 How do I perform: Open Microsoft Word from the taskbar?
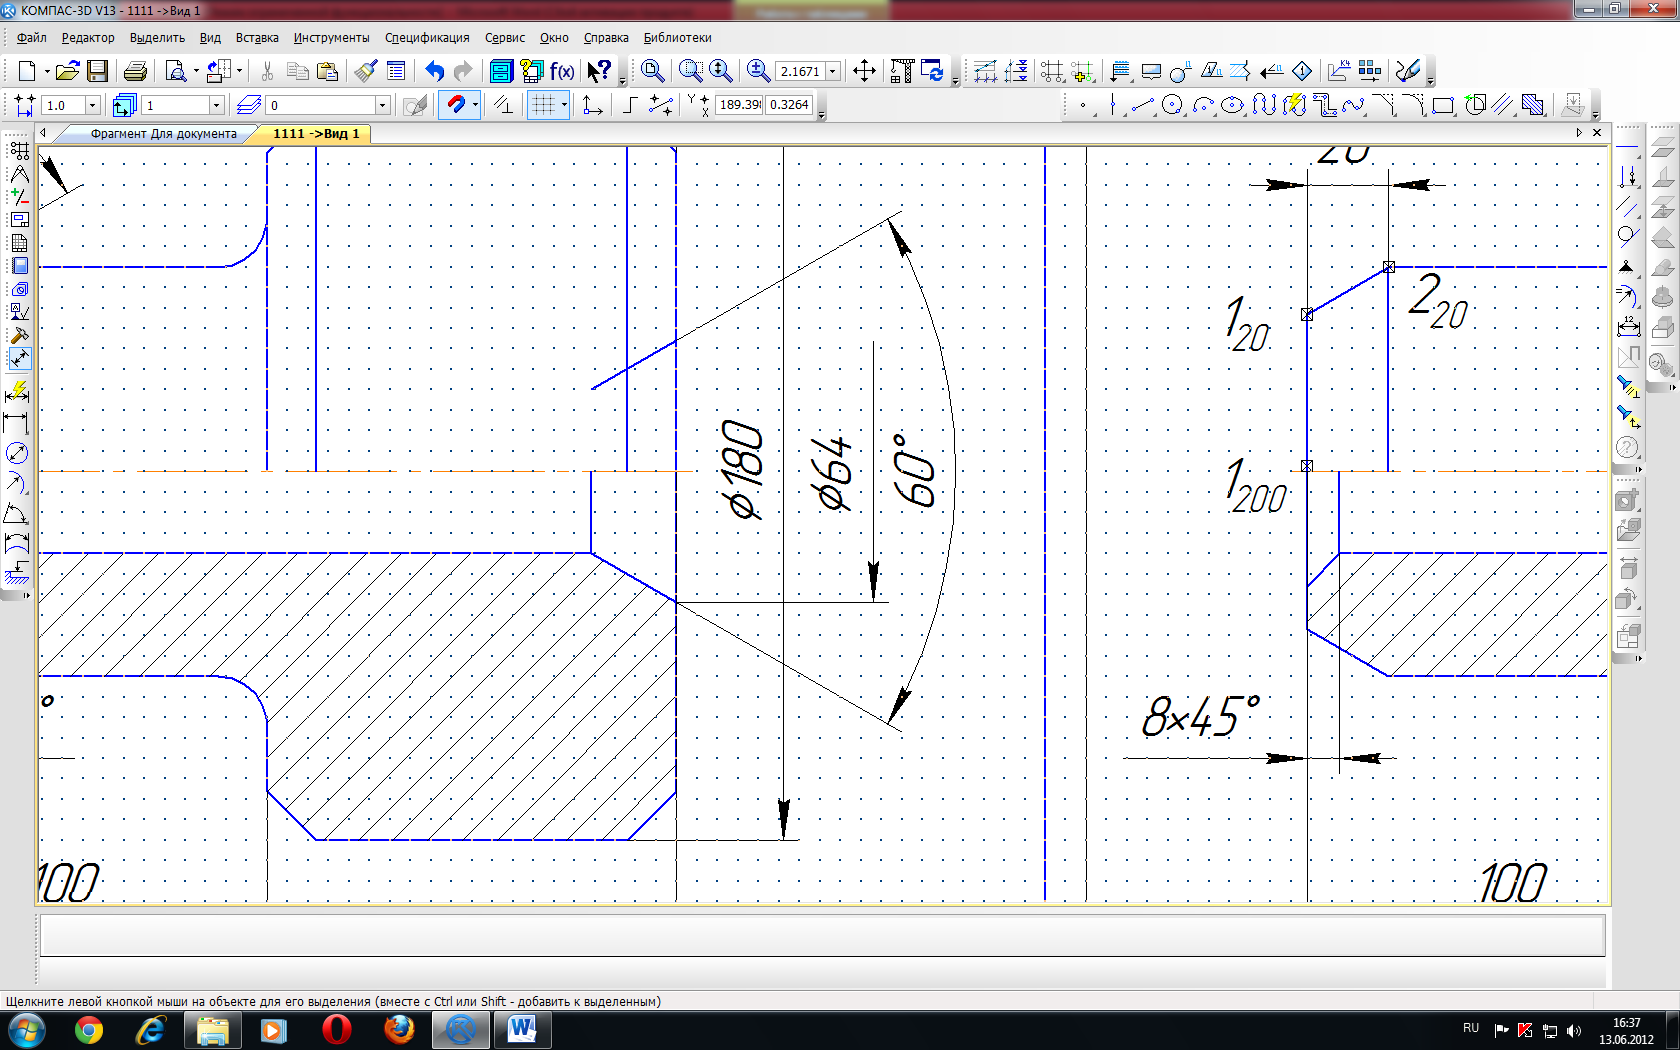click(x=521, y=1030)
